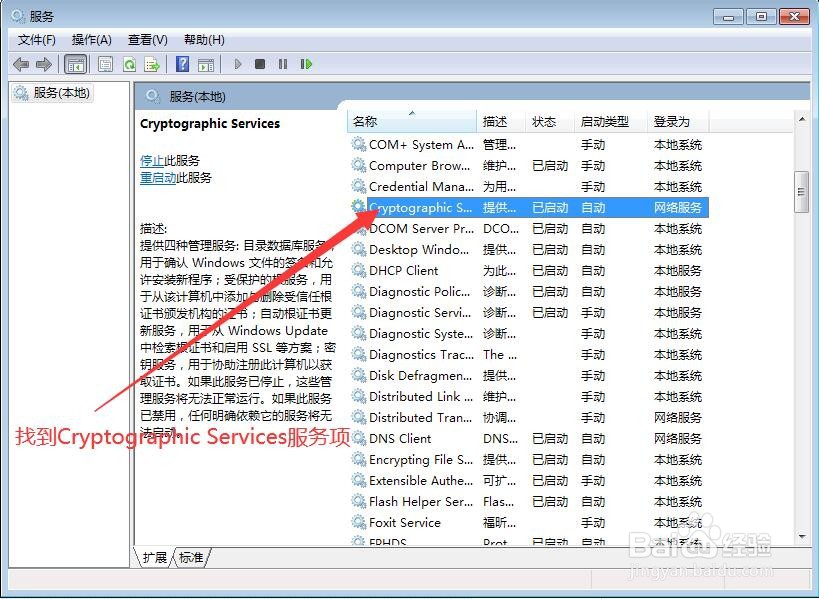The image size is (819, 599).
Task: Switch to the 标准 tab
Action: 190,558
